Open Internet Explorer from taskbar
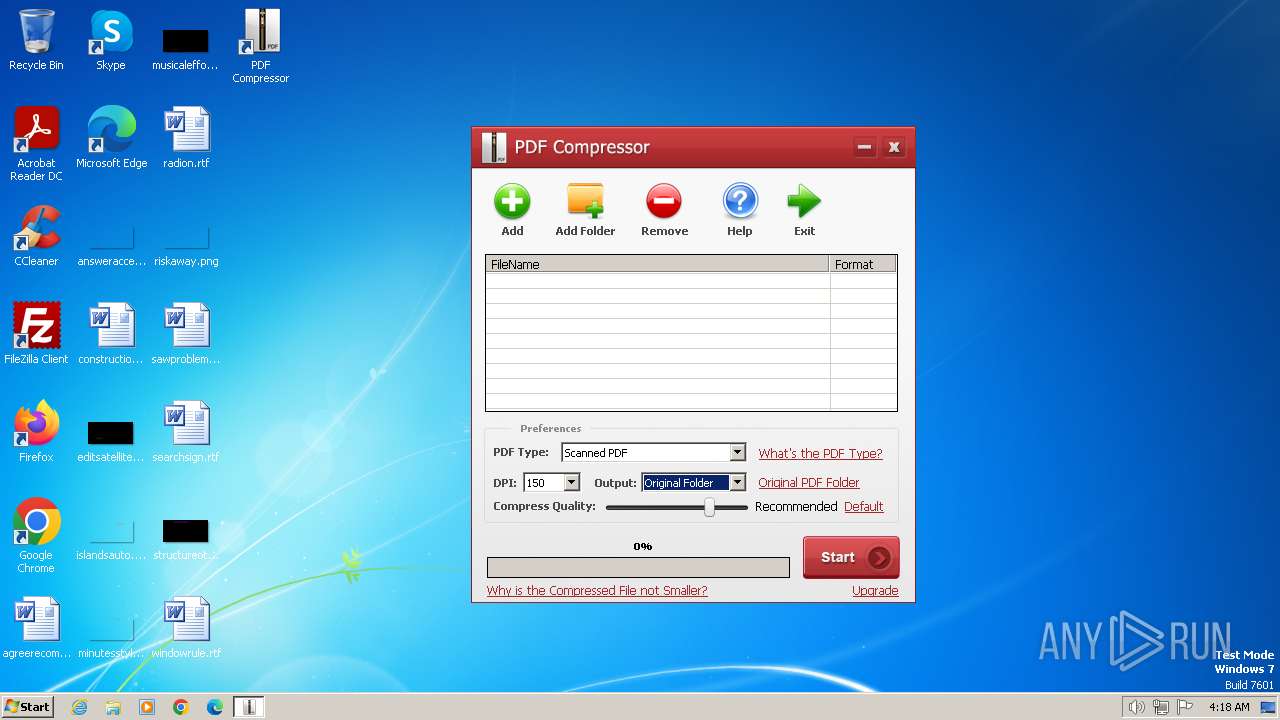 coord(79,707)
